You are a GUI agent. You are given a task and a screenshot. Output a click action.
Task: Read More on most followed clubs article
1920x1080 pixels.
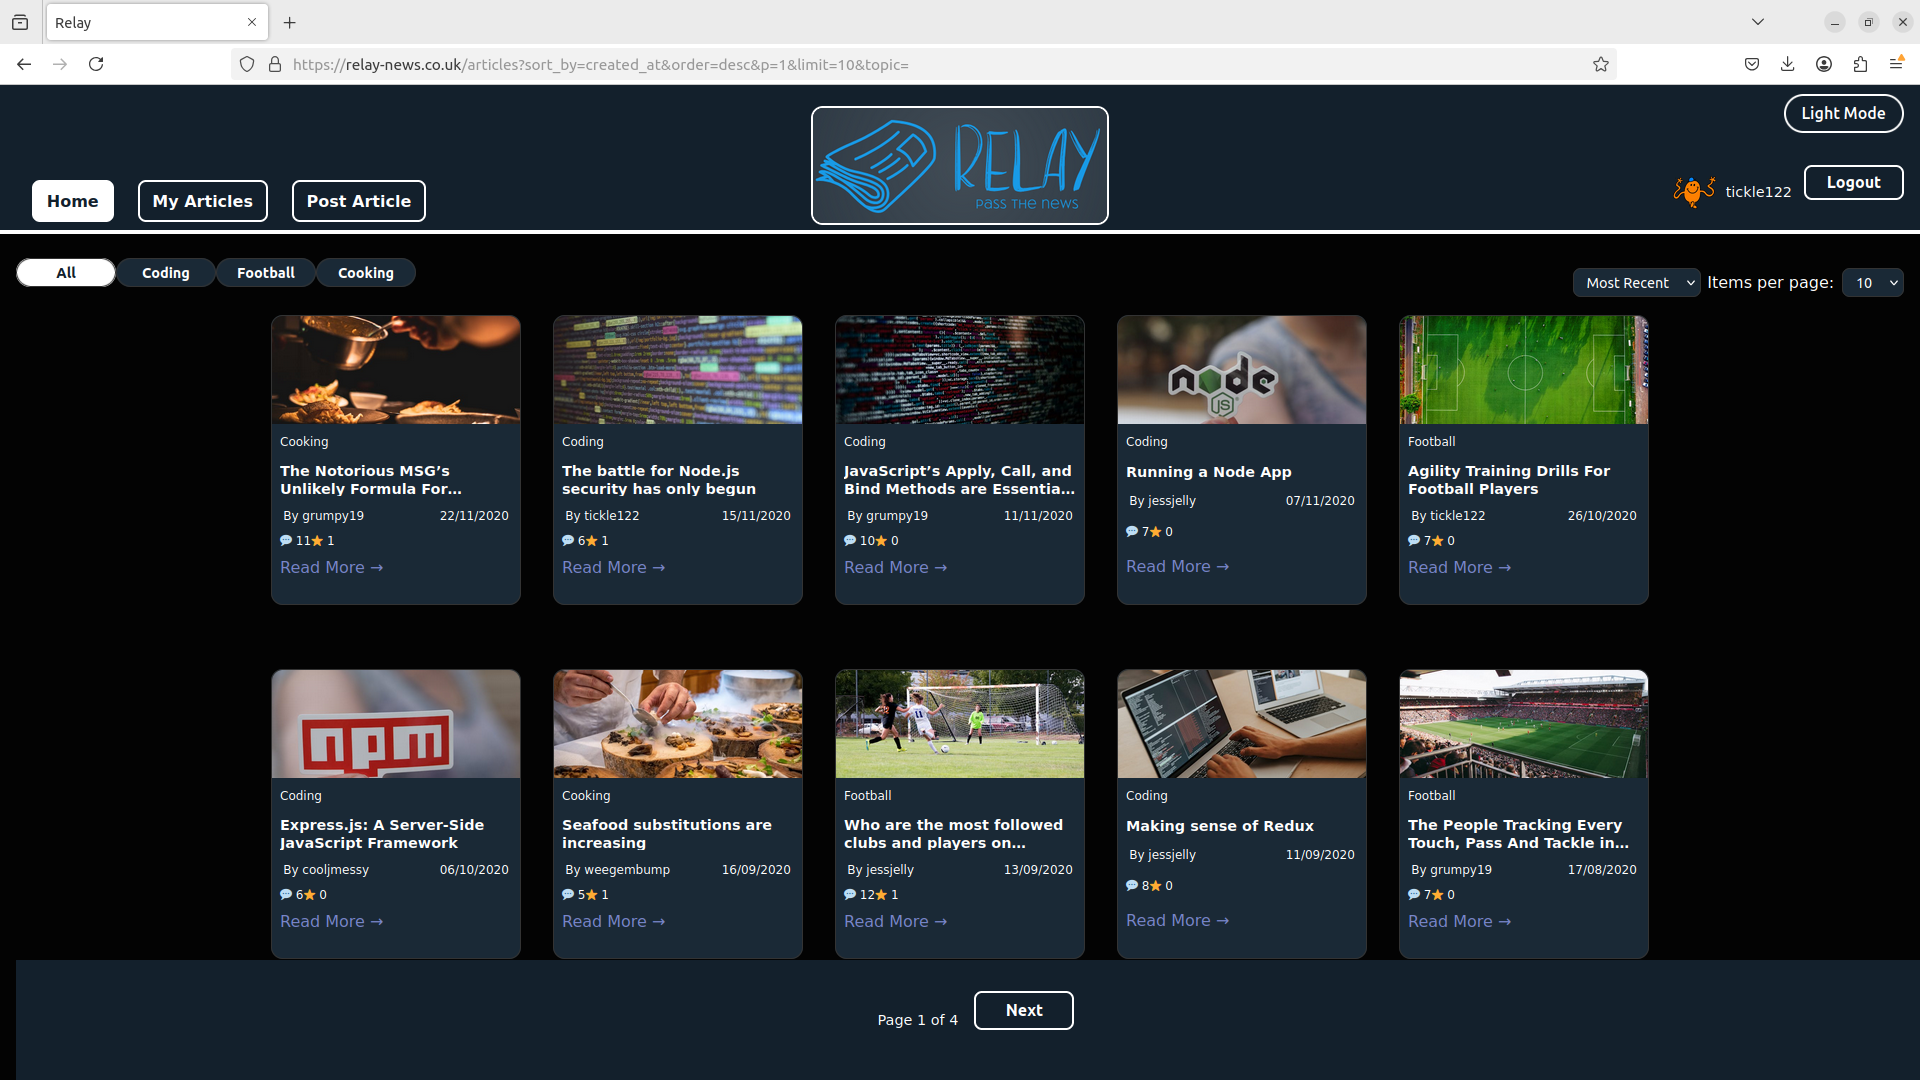click(x=895, y=921)
